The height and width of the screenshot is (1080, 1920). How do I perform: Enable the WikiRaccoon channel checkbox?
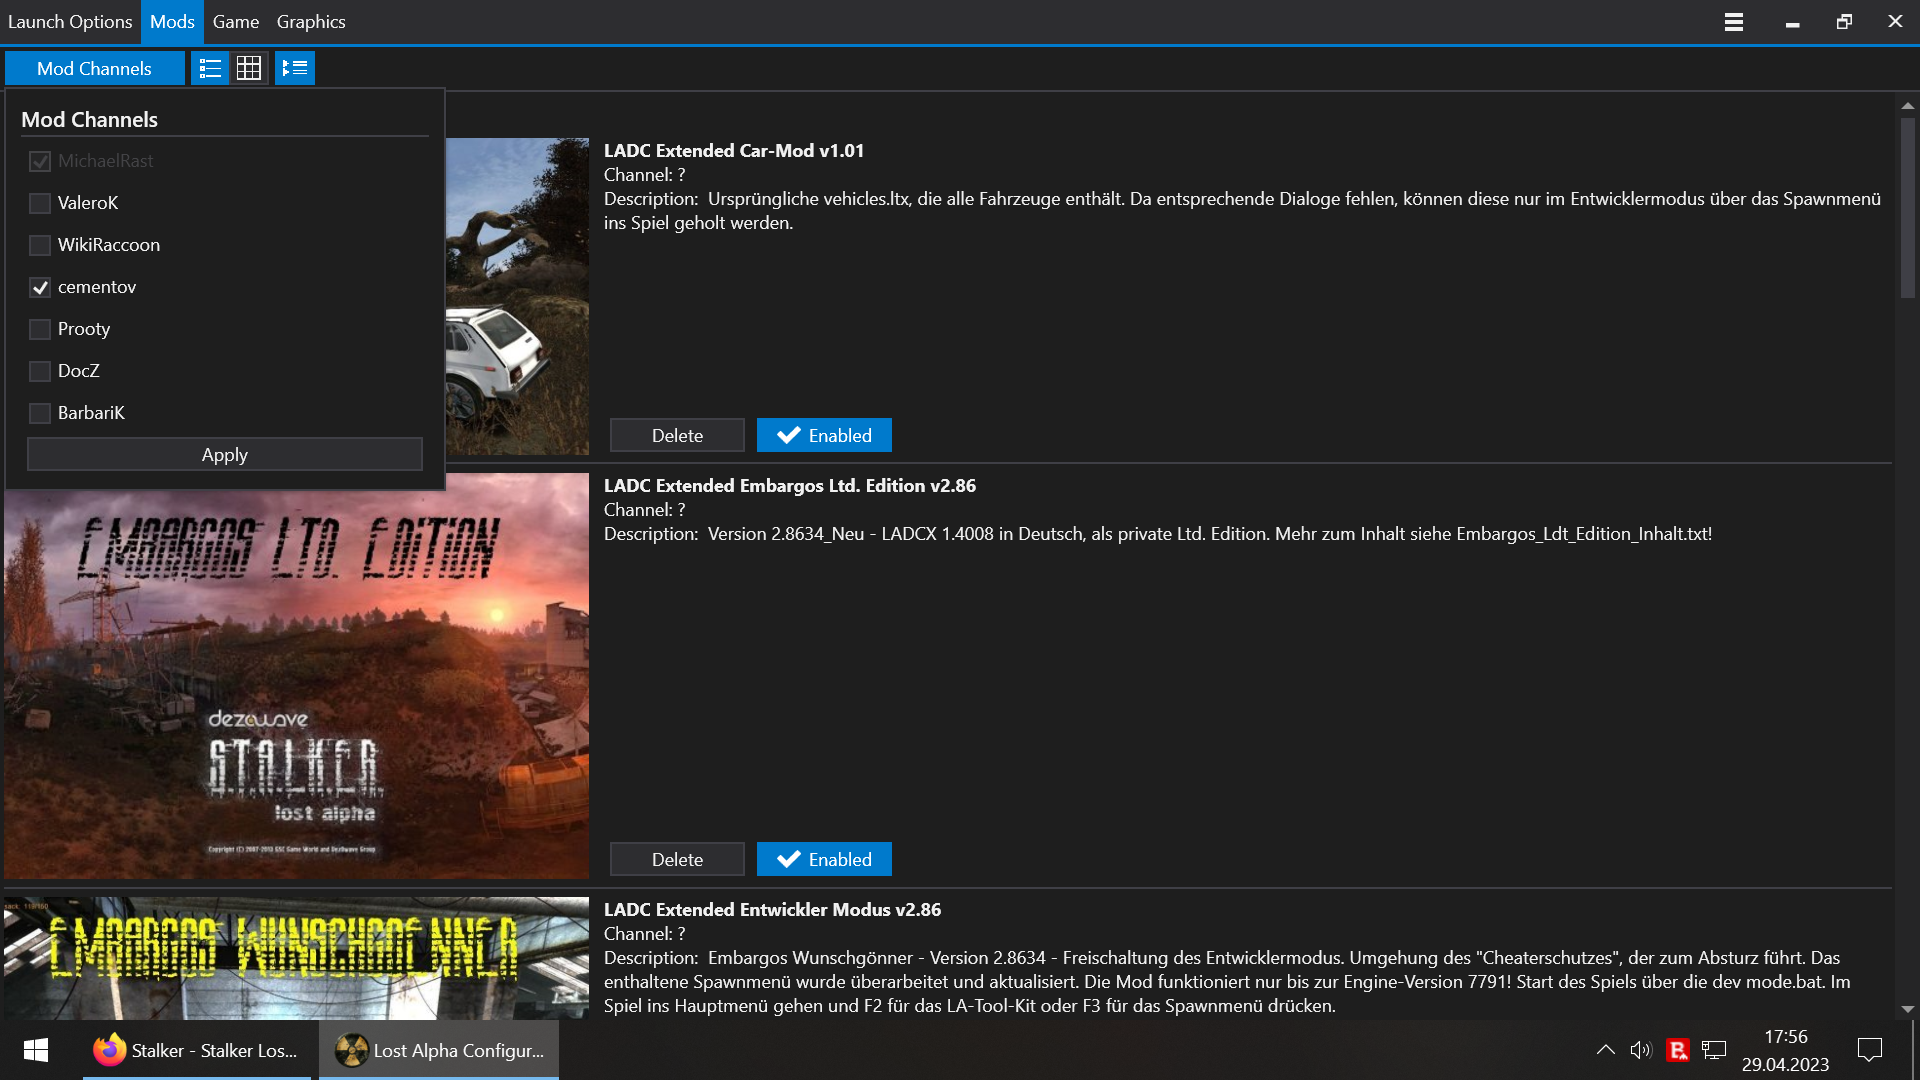40,245
